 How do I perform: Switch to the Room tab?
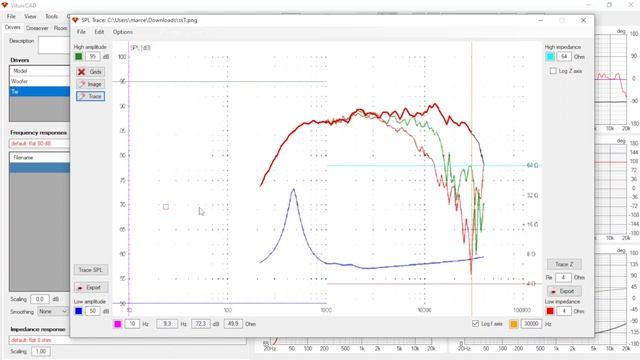click(60, 28)
